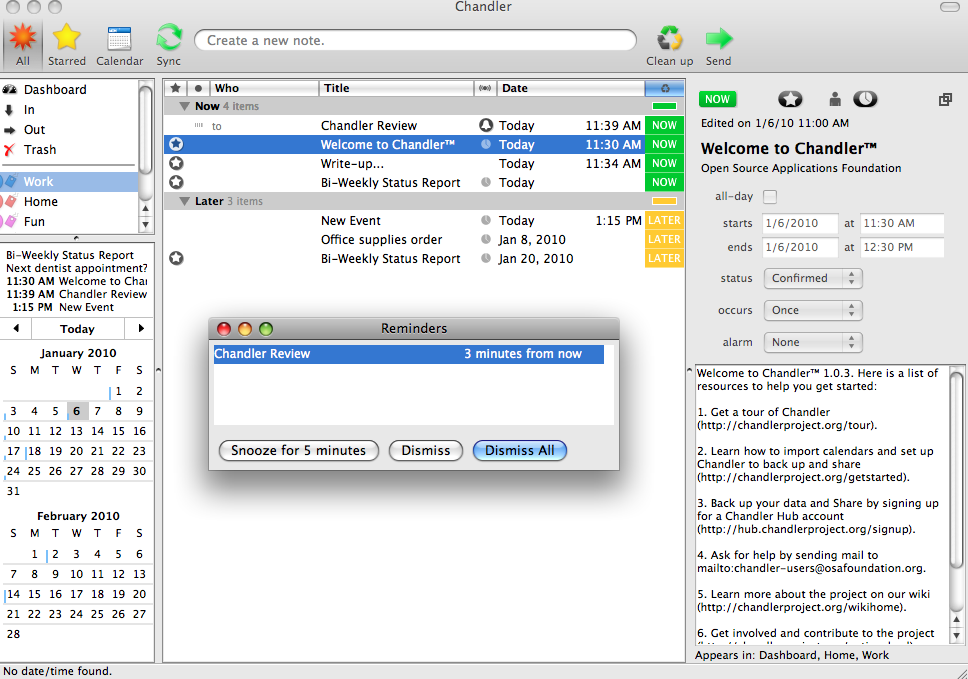Viewport: 968px width, 679px height.
Task: Select the New Event row
Action: (x=424, y=220)
